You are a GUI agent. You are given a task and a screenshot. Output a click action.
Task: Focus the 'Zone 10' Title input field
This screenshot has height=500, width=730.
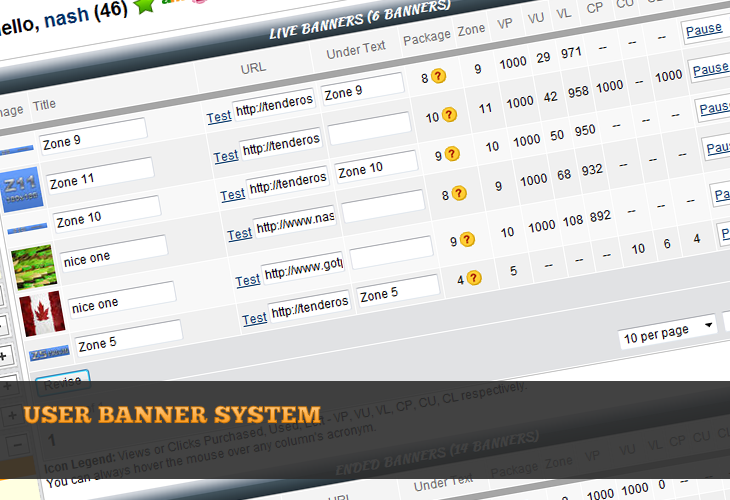click(x=107, y=214)
